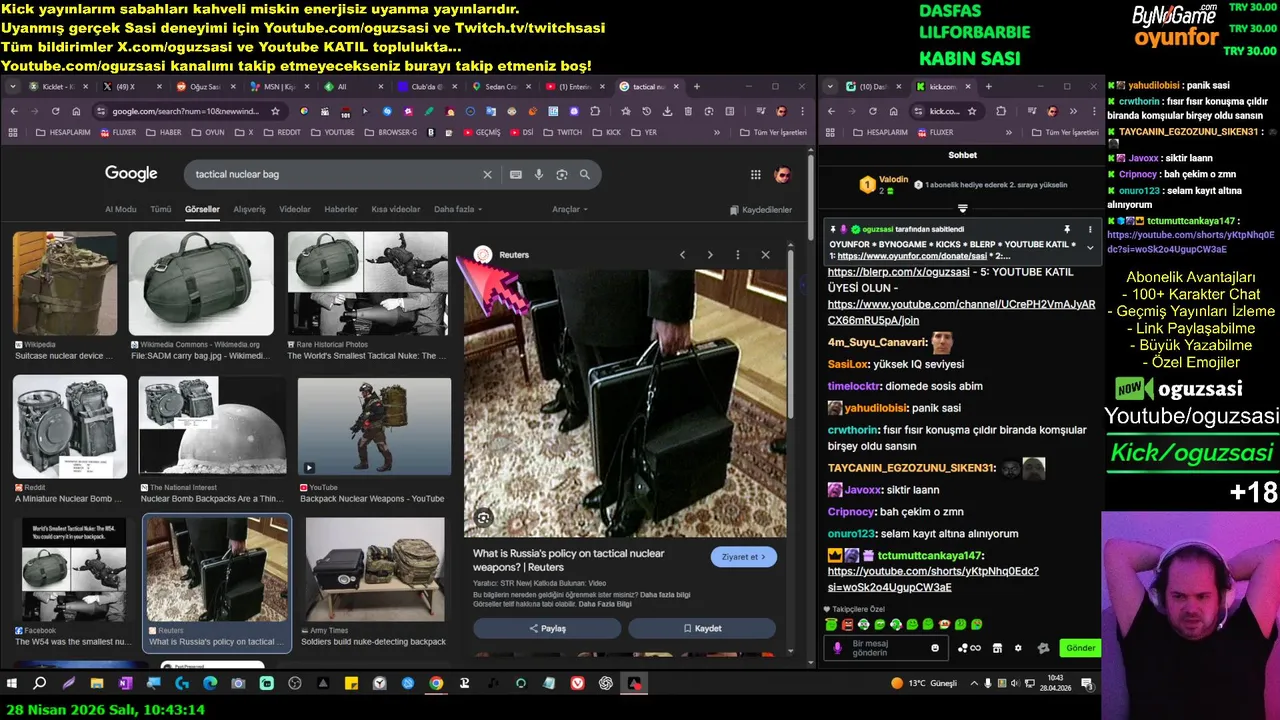Open Google Lens image search
The height and width of the screenshot is (720, 1280).
(x=562, y=174)
